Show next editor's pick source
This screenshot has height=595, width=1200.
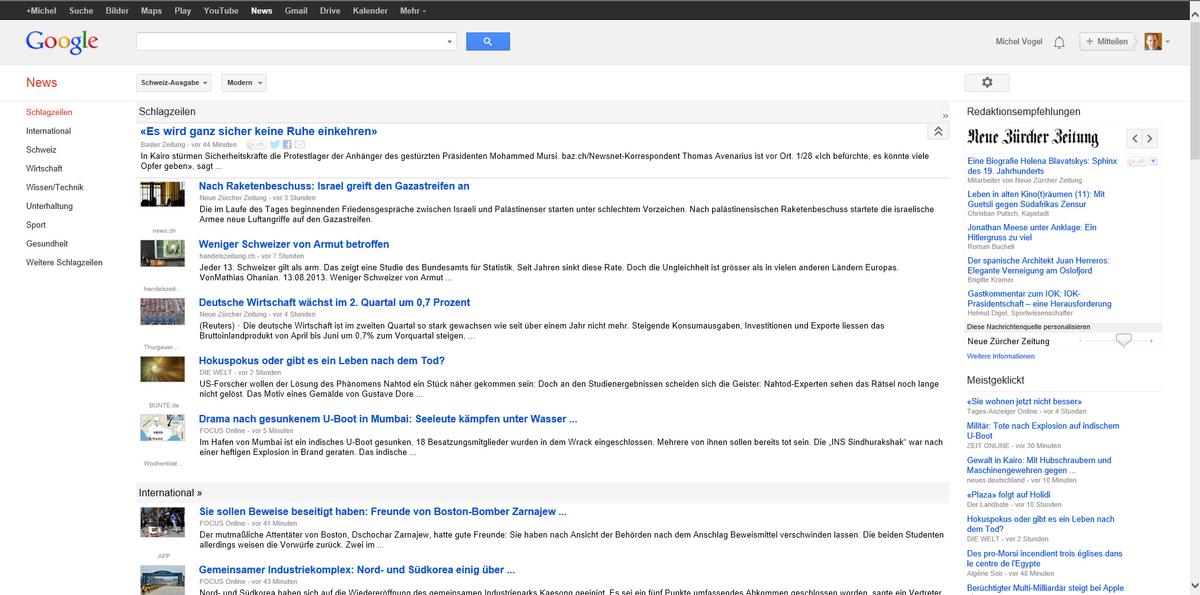point(1150,139)
